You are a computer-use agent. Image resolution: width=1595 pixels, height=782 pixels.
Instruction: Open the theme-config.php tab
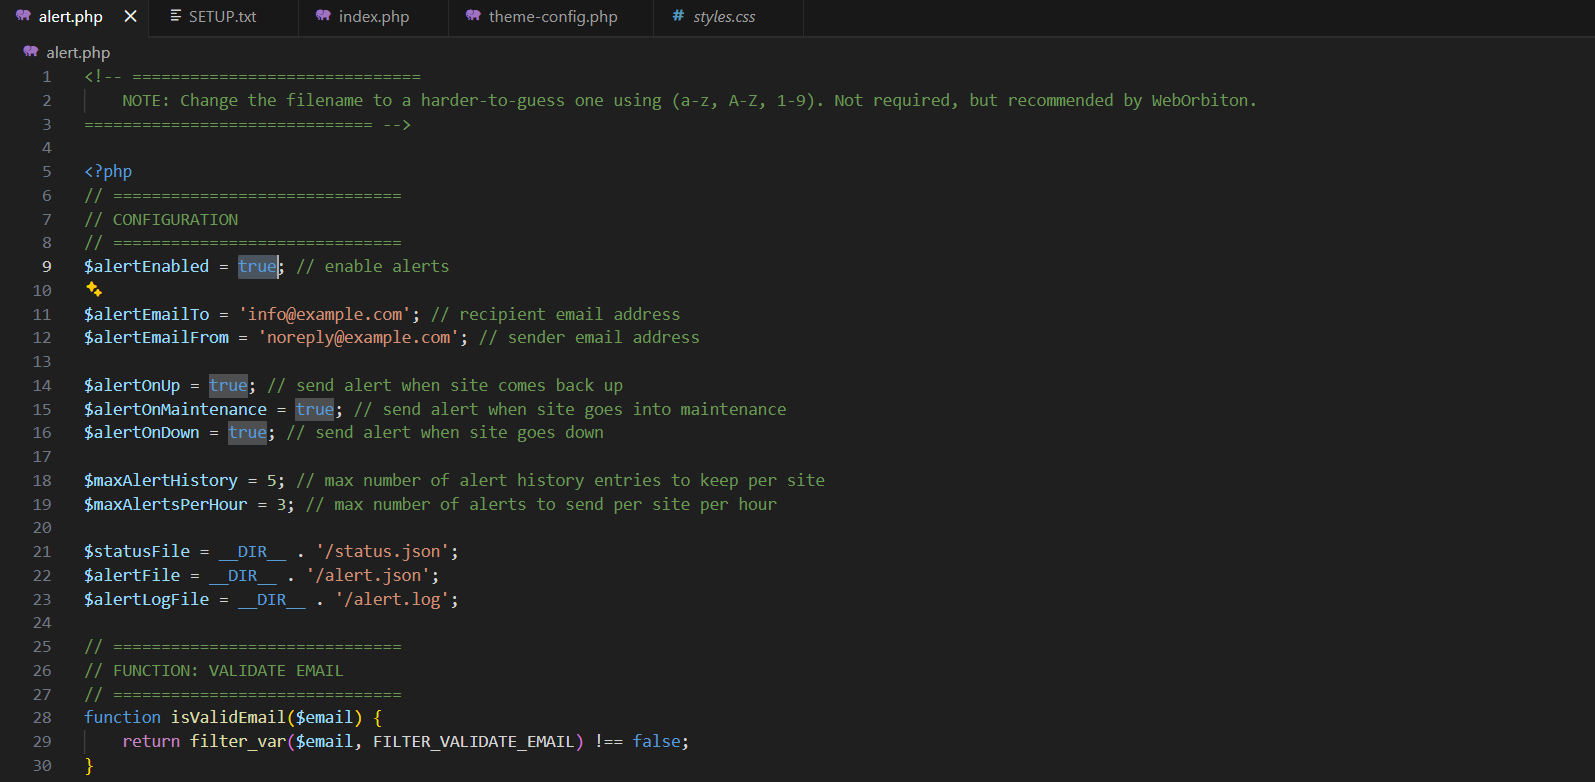[x=552, y=17]
